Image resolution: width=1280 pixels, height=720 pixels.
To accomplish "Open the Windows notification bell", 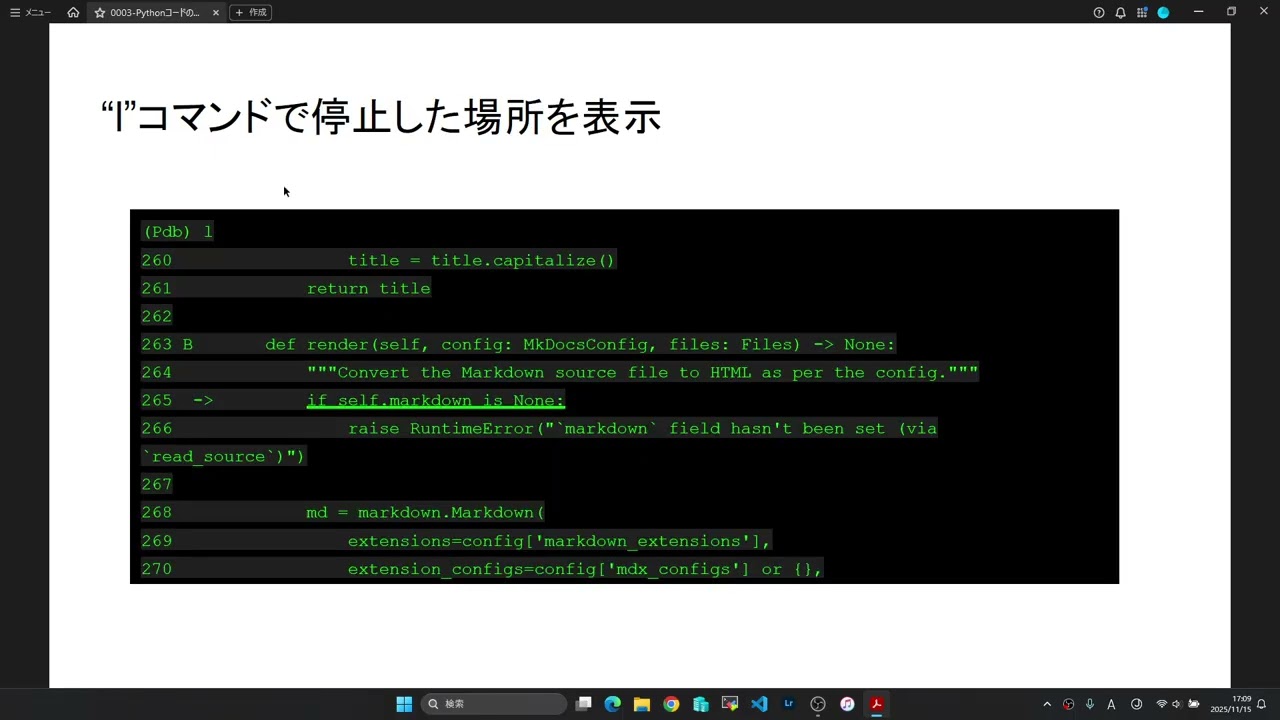I will (x=1262, y=704).
